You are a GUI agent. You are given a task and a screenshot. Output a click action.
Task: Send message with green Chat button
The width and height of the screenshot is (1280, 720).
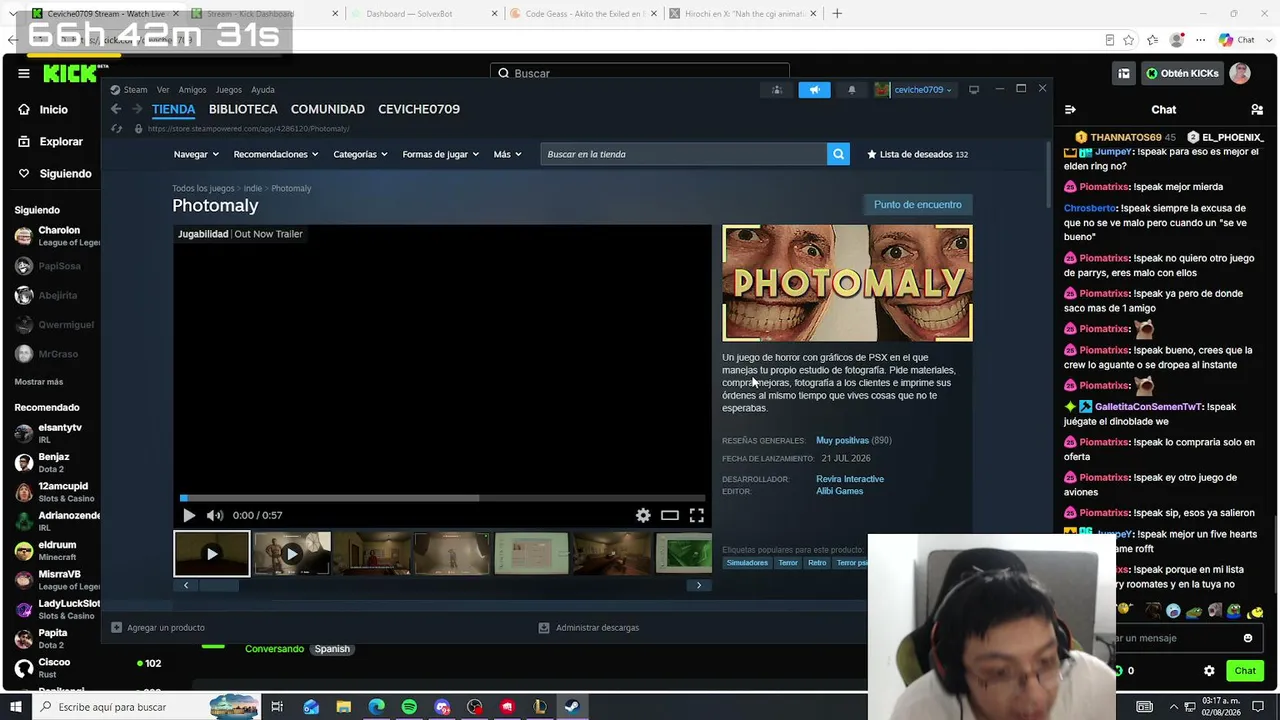click(x=1245, y=671)
